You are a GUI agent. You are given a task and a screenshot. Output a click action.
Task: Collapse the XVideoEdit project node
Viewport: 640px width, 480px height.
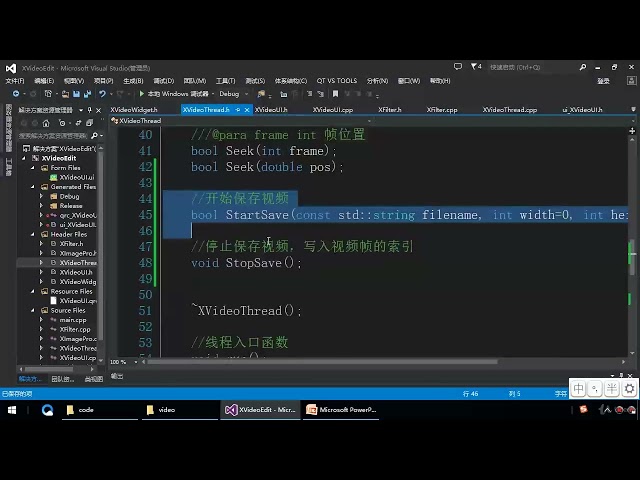pyautogui.click(x=24, y=158)
